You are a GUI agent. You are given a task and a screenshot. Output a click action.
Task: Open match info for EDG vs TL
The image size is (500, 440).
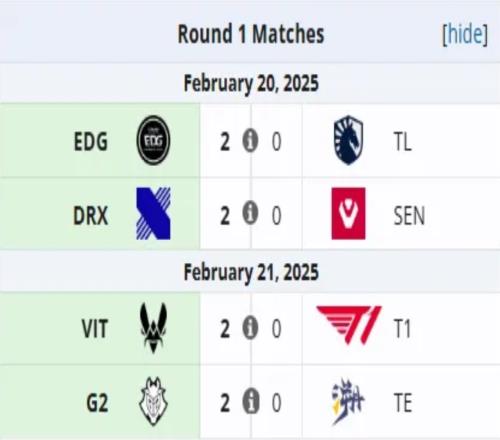(250, 141)
